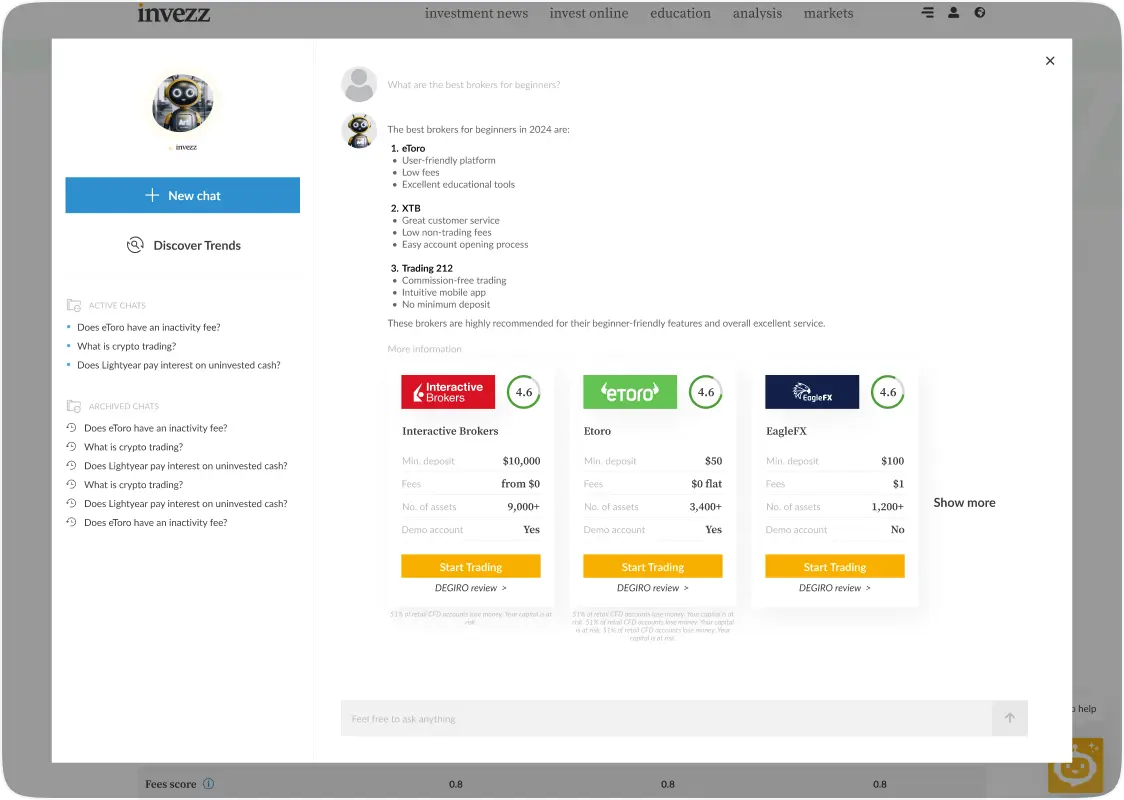Open the hamburger menu icon in the header
1124x800 pixels.
(x=928, y=12)
